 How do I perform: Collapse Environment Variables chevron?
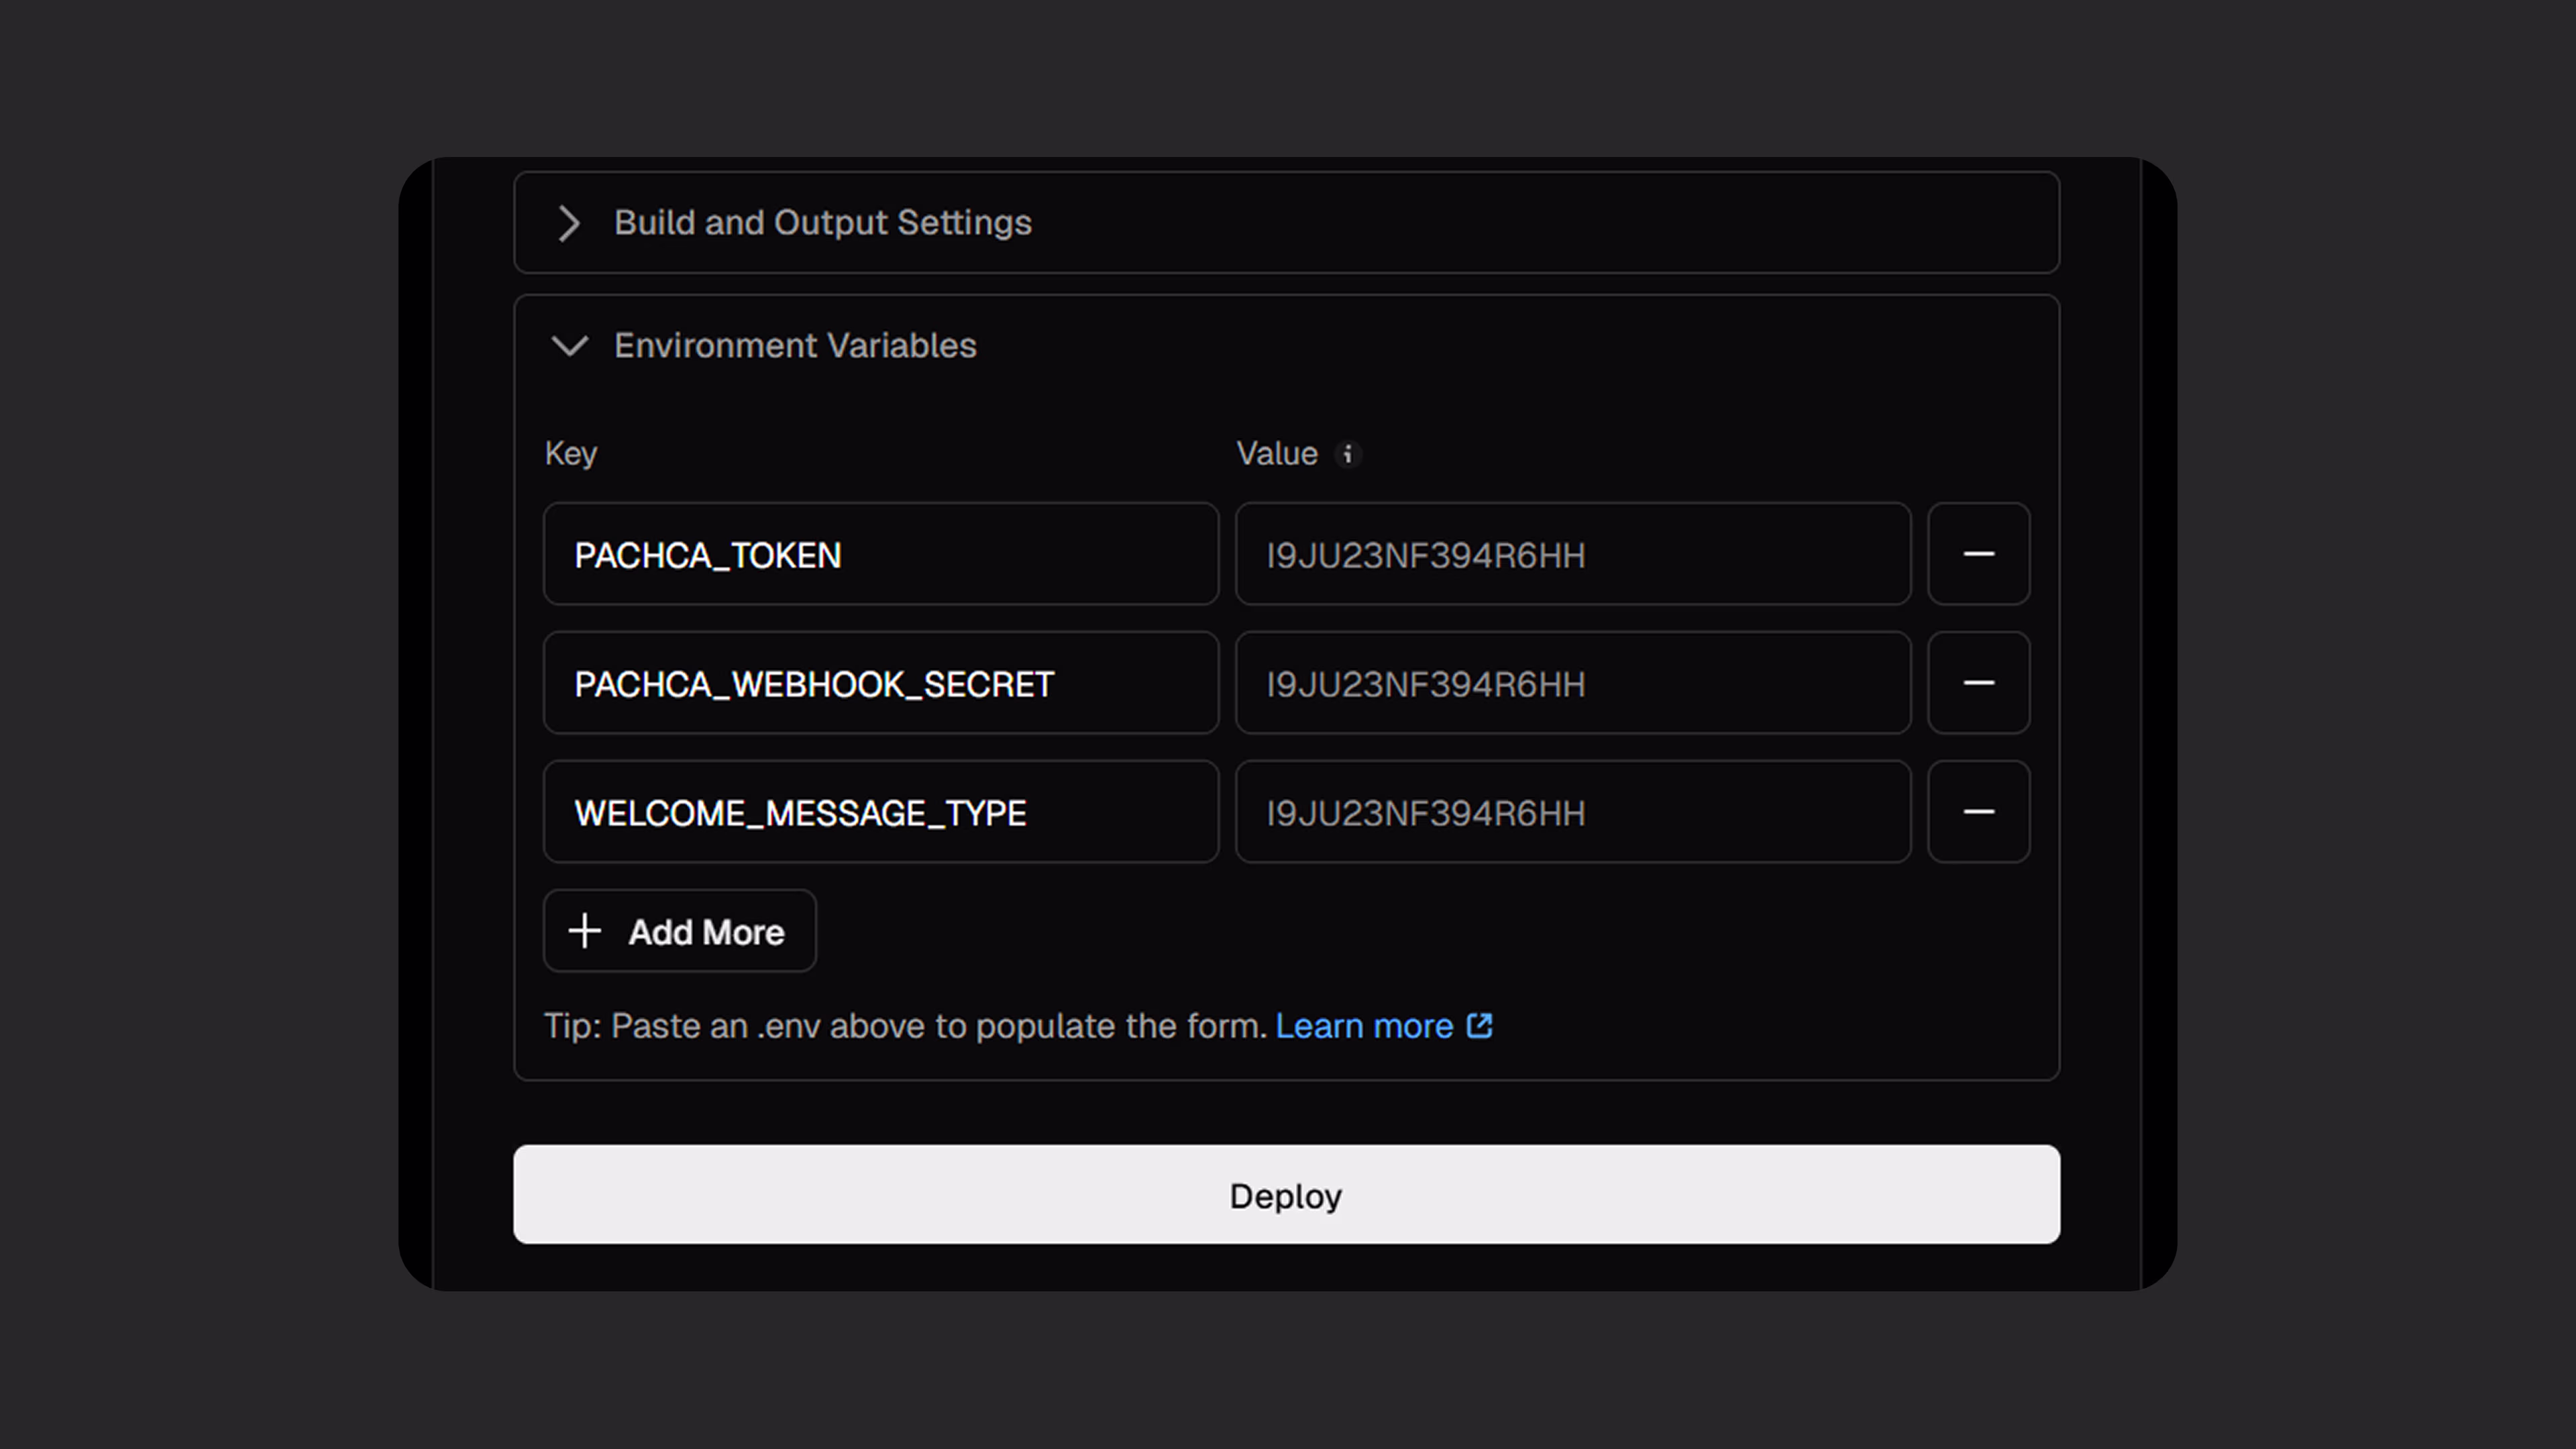(x=569, y=346)
